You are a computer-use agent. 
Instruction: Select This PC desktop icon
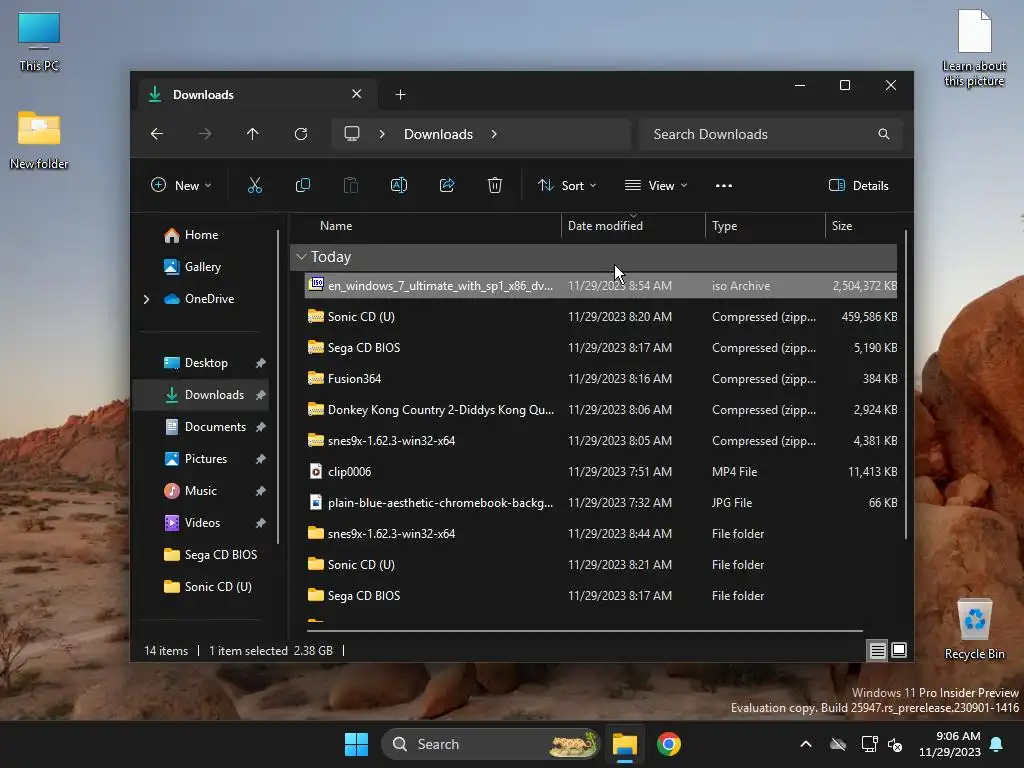coord(39,42)
